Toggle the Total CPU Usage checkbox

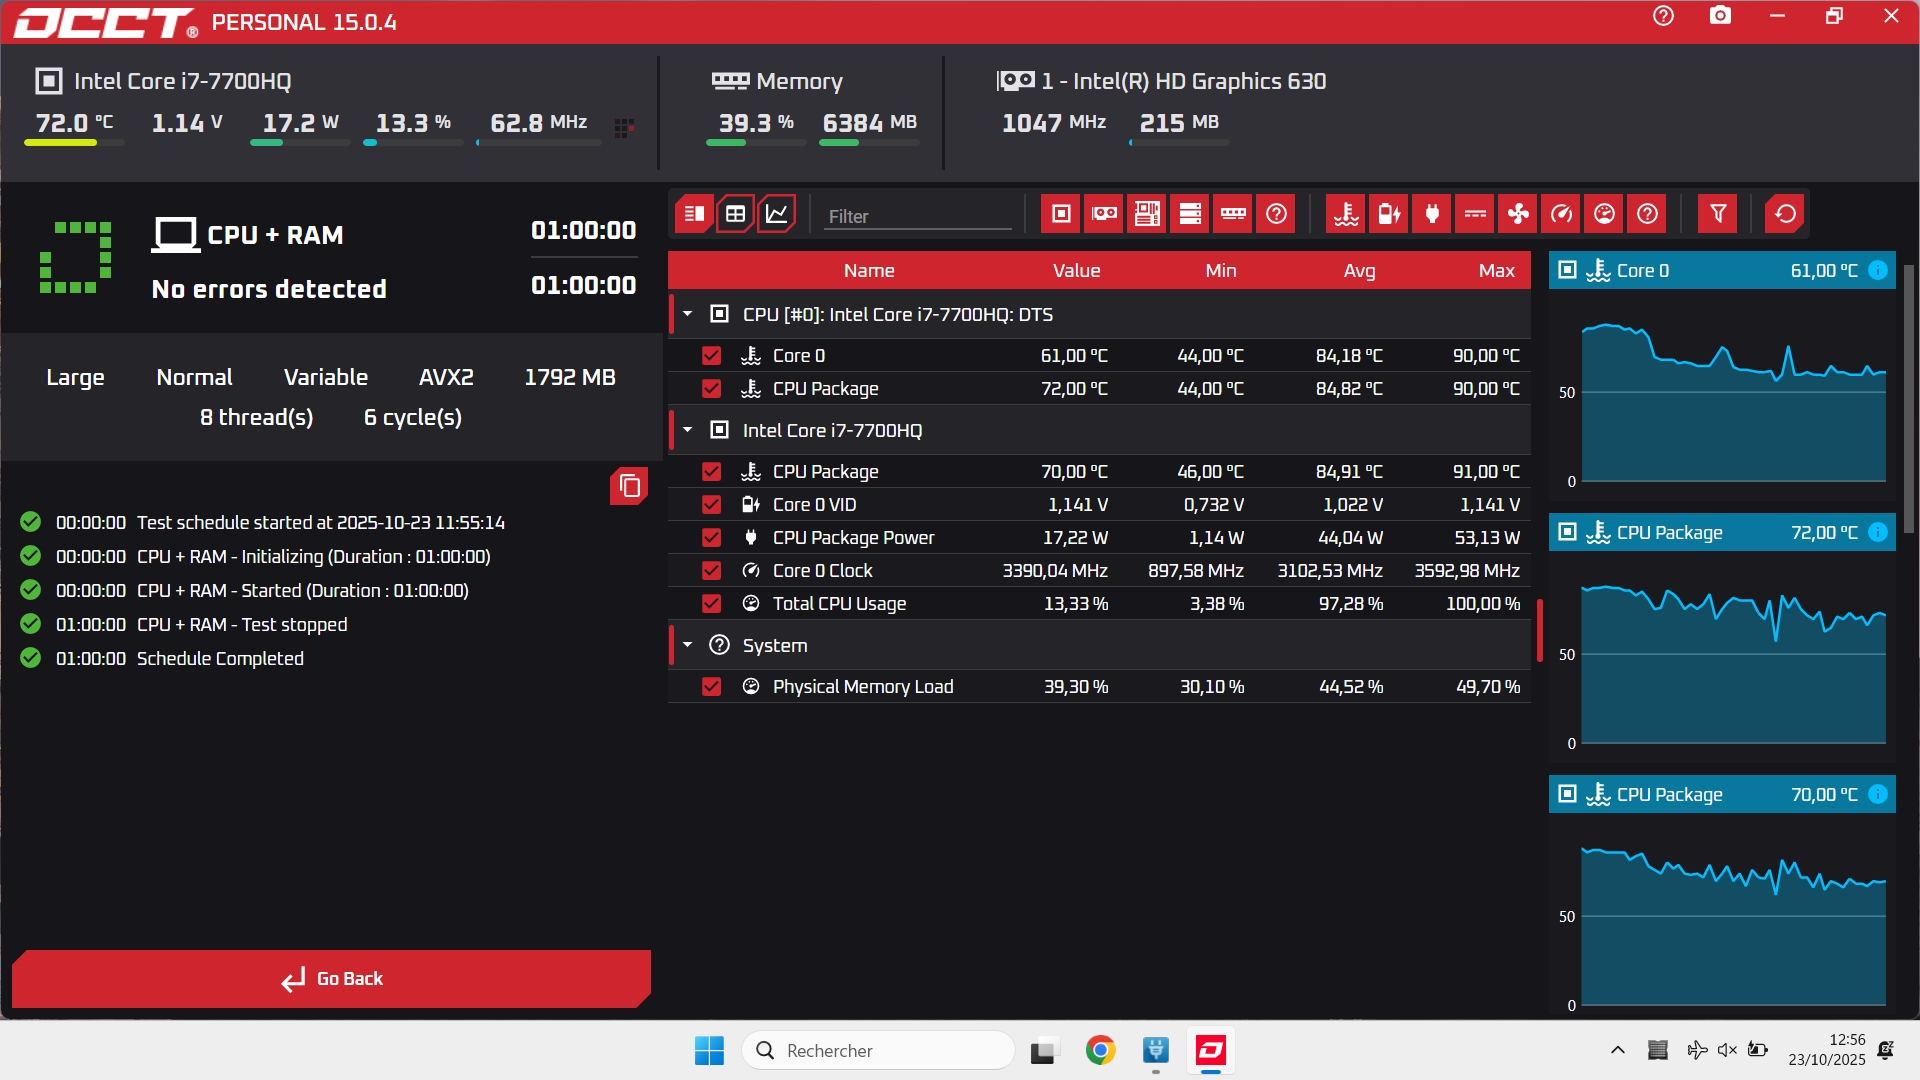[711, 604]
